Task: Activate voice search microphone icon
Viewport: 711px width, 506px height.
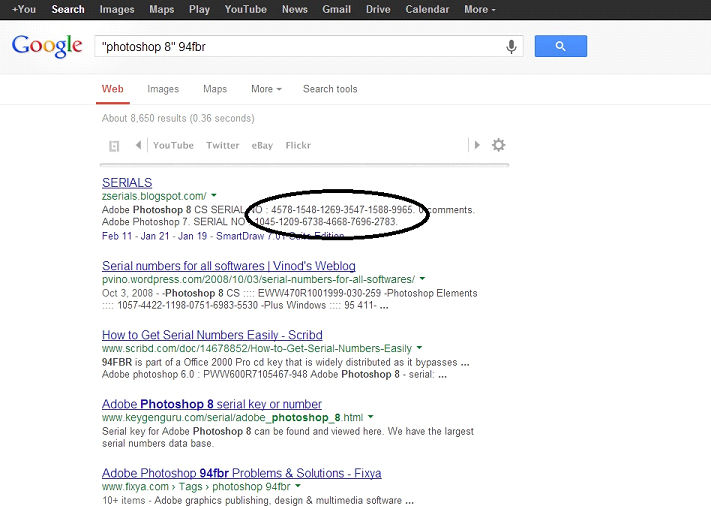Action: 511,46
